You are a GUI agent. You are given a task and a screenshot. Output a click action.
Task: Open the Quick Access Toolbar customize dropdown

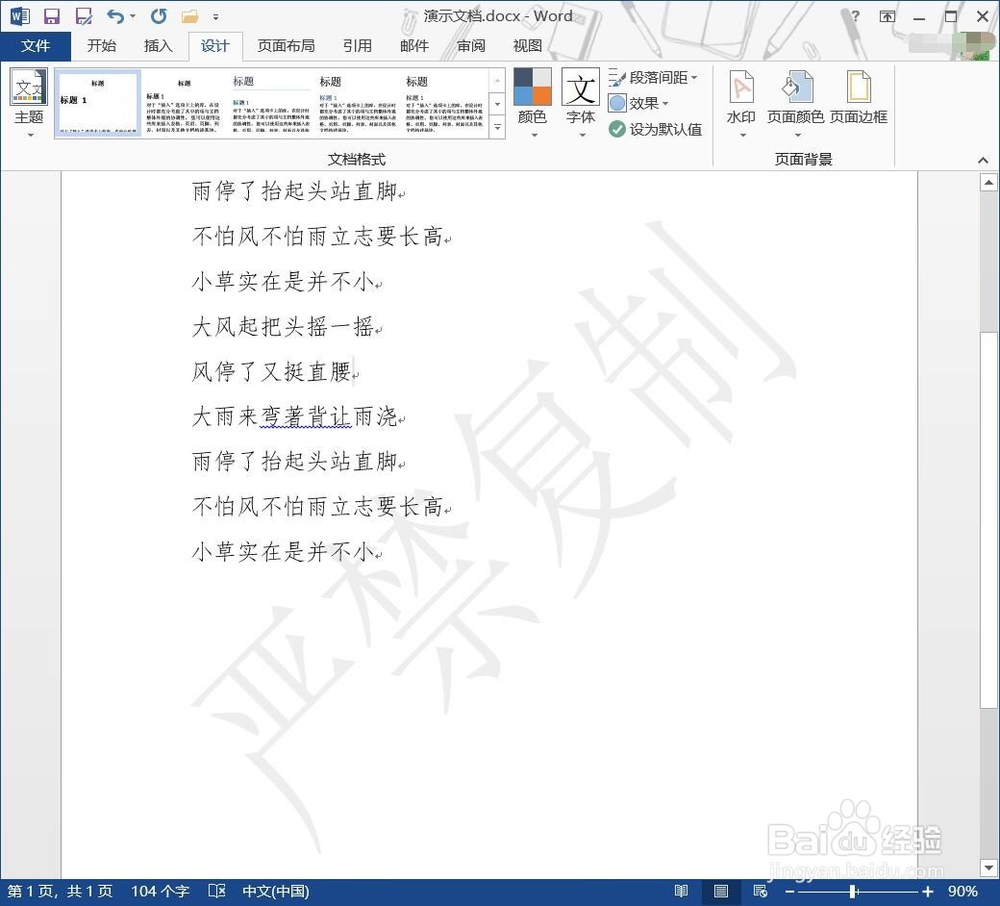(215, 17)
